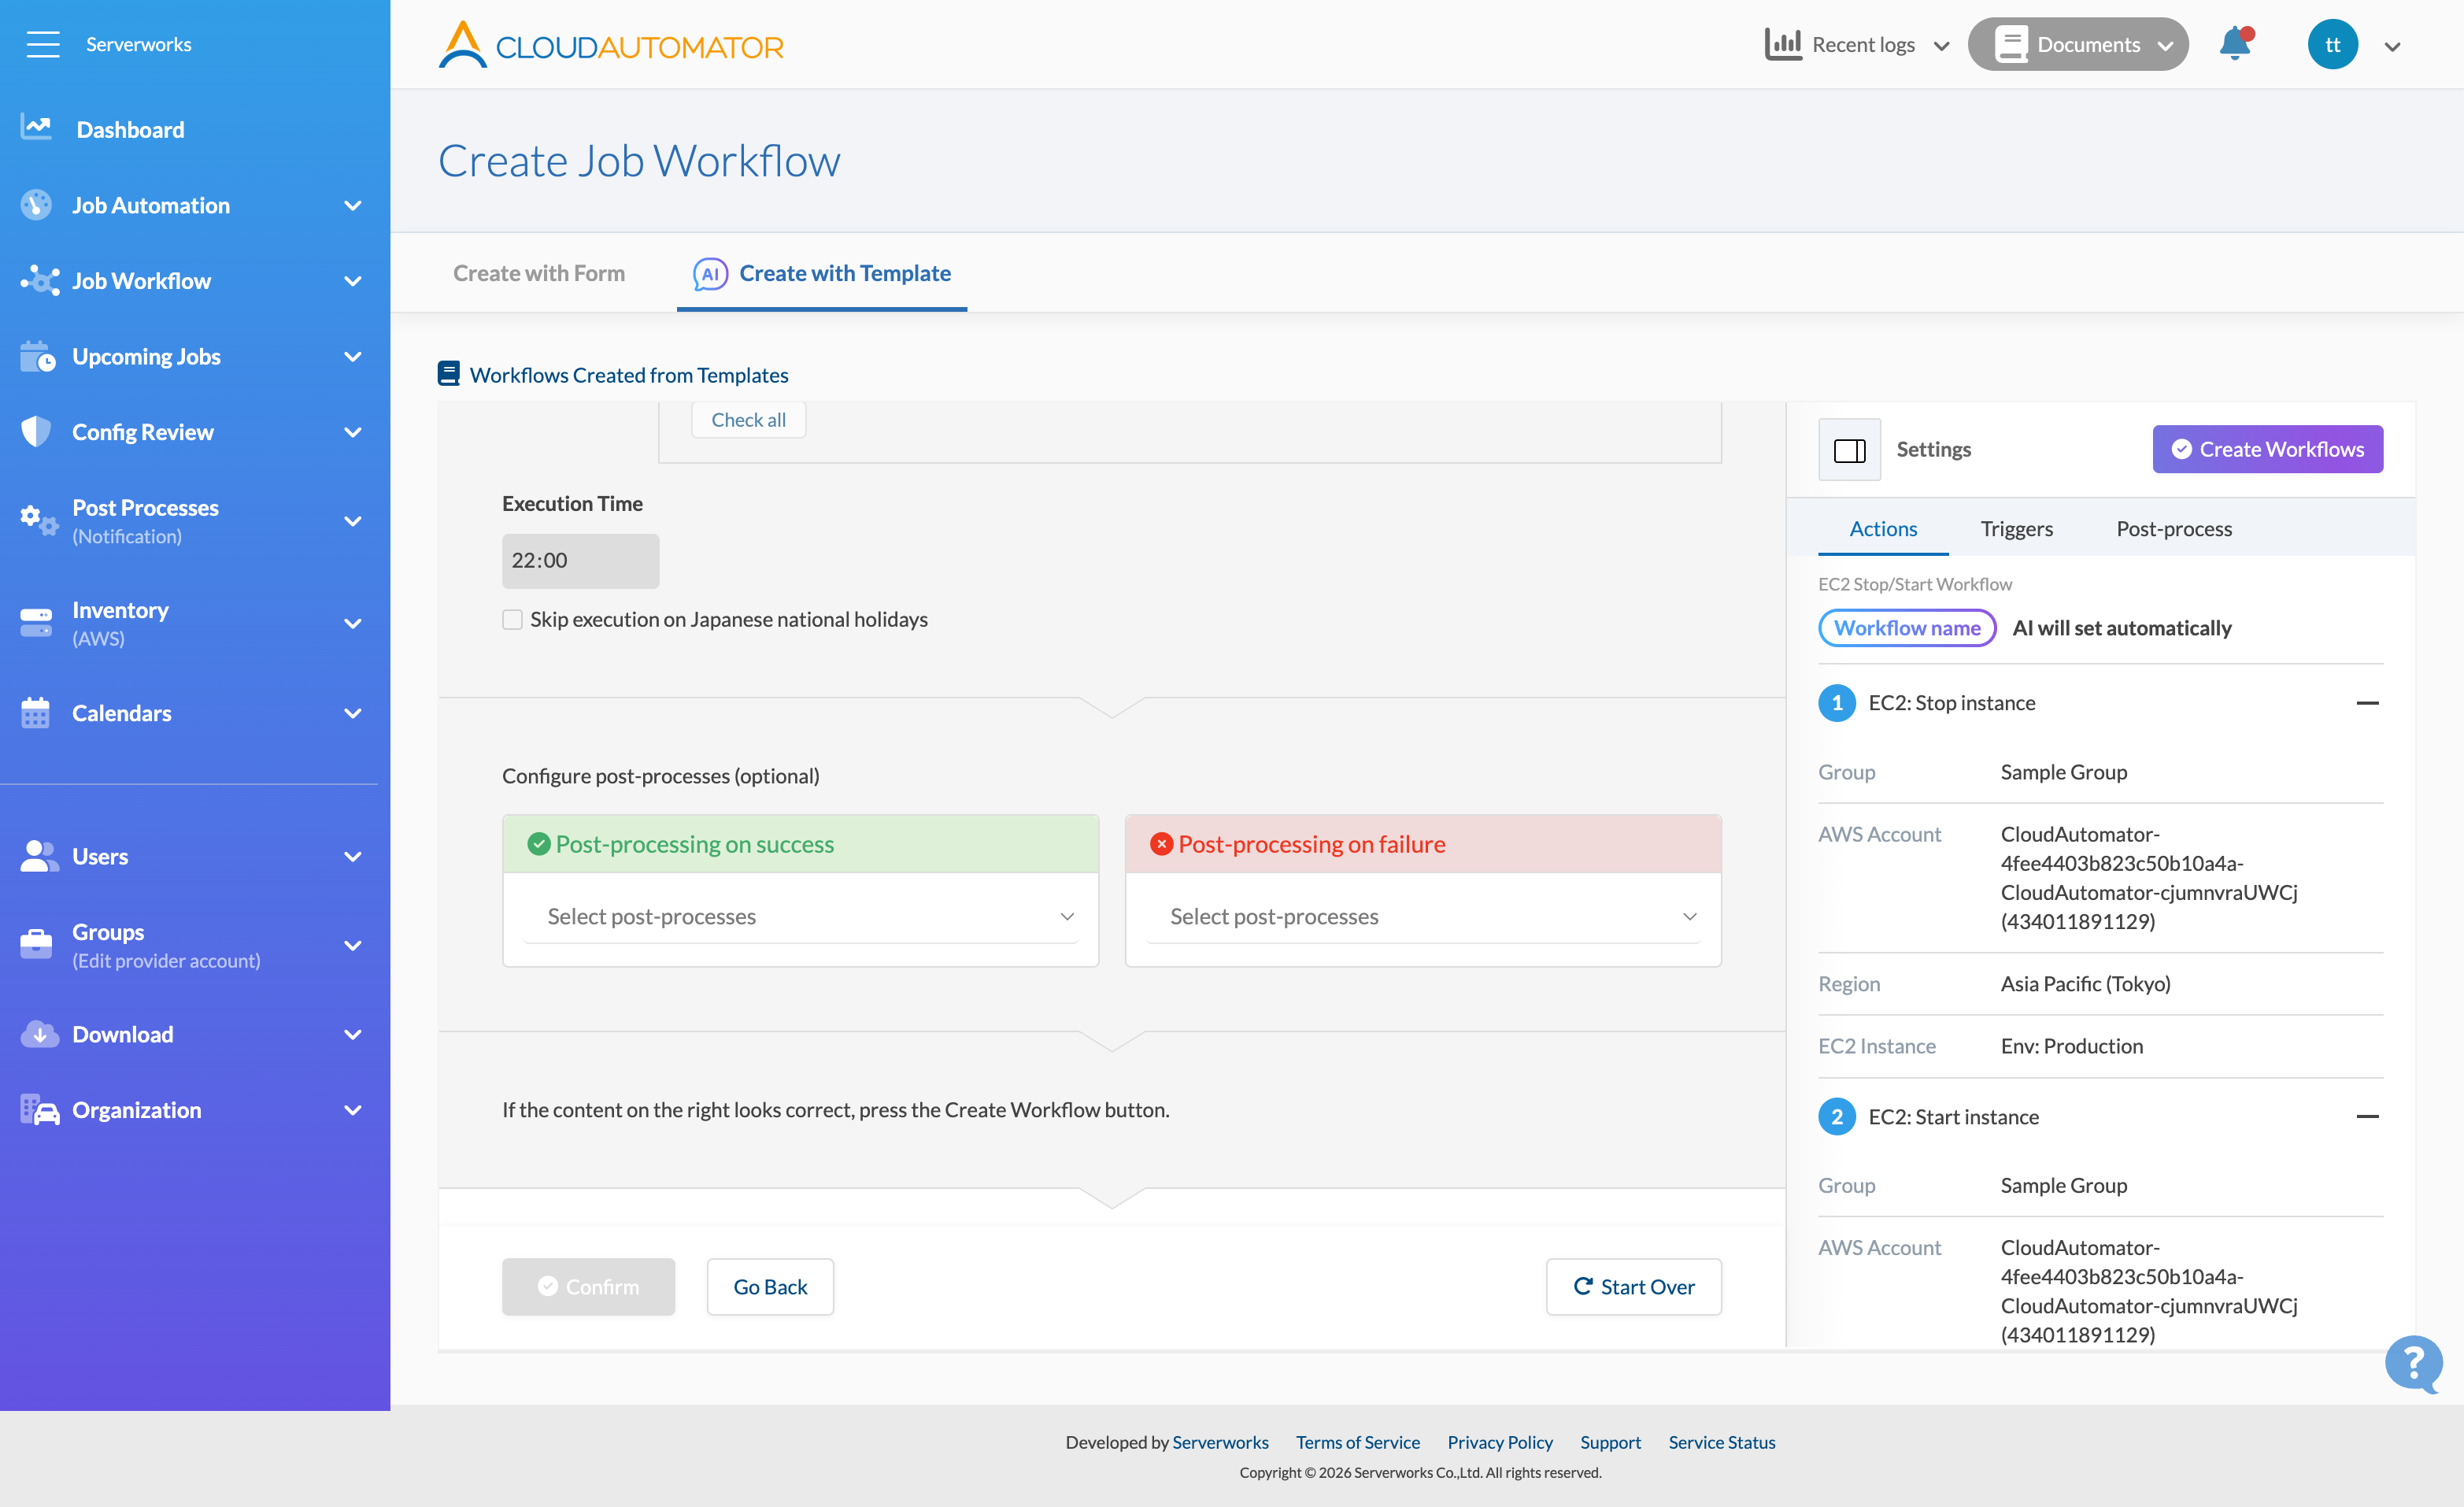Viewport: 2464px width, 1507px height.
Task: Expand the Job Workflow menu chevron
Action: pos(353,282)
